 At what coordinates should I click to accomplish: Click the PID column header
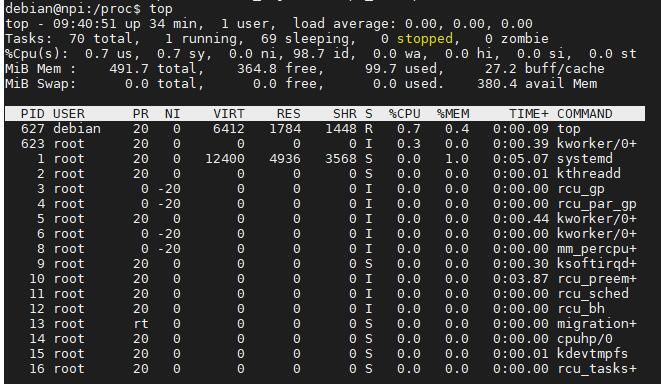tap(32, 114)
